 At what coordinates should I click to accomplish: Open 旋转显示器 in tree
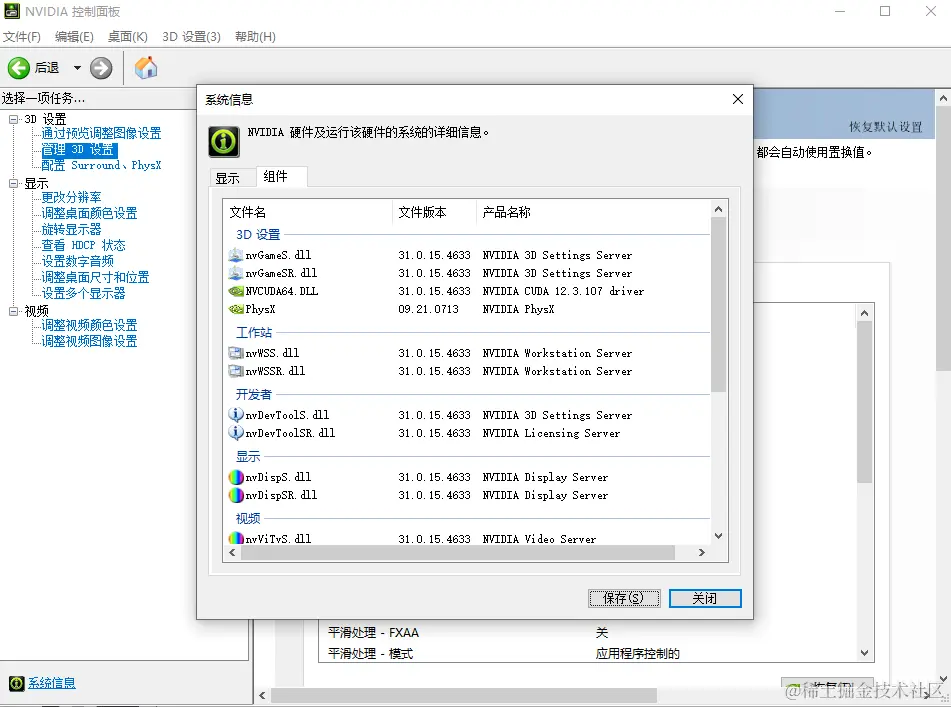(x=71, y=229)
